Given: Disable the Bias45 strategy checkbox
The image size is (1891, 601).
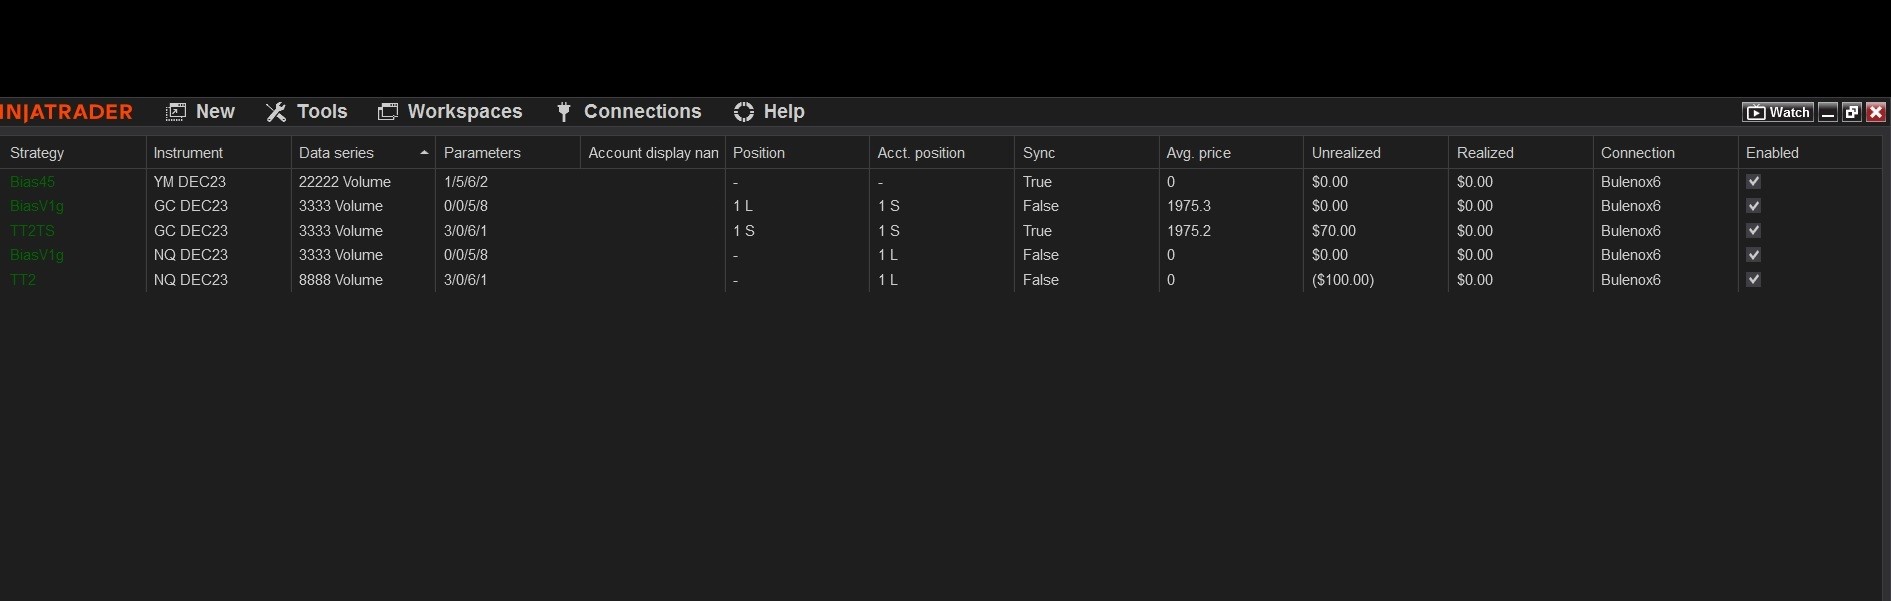Looking at the screenshot, I should click(1753, 181).
